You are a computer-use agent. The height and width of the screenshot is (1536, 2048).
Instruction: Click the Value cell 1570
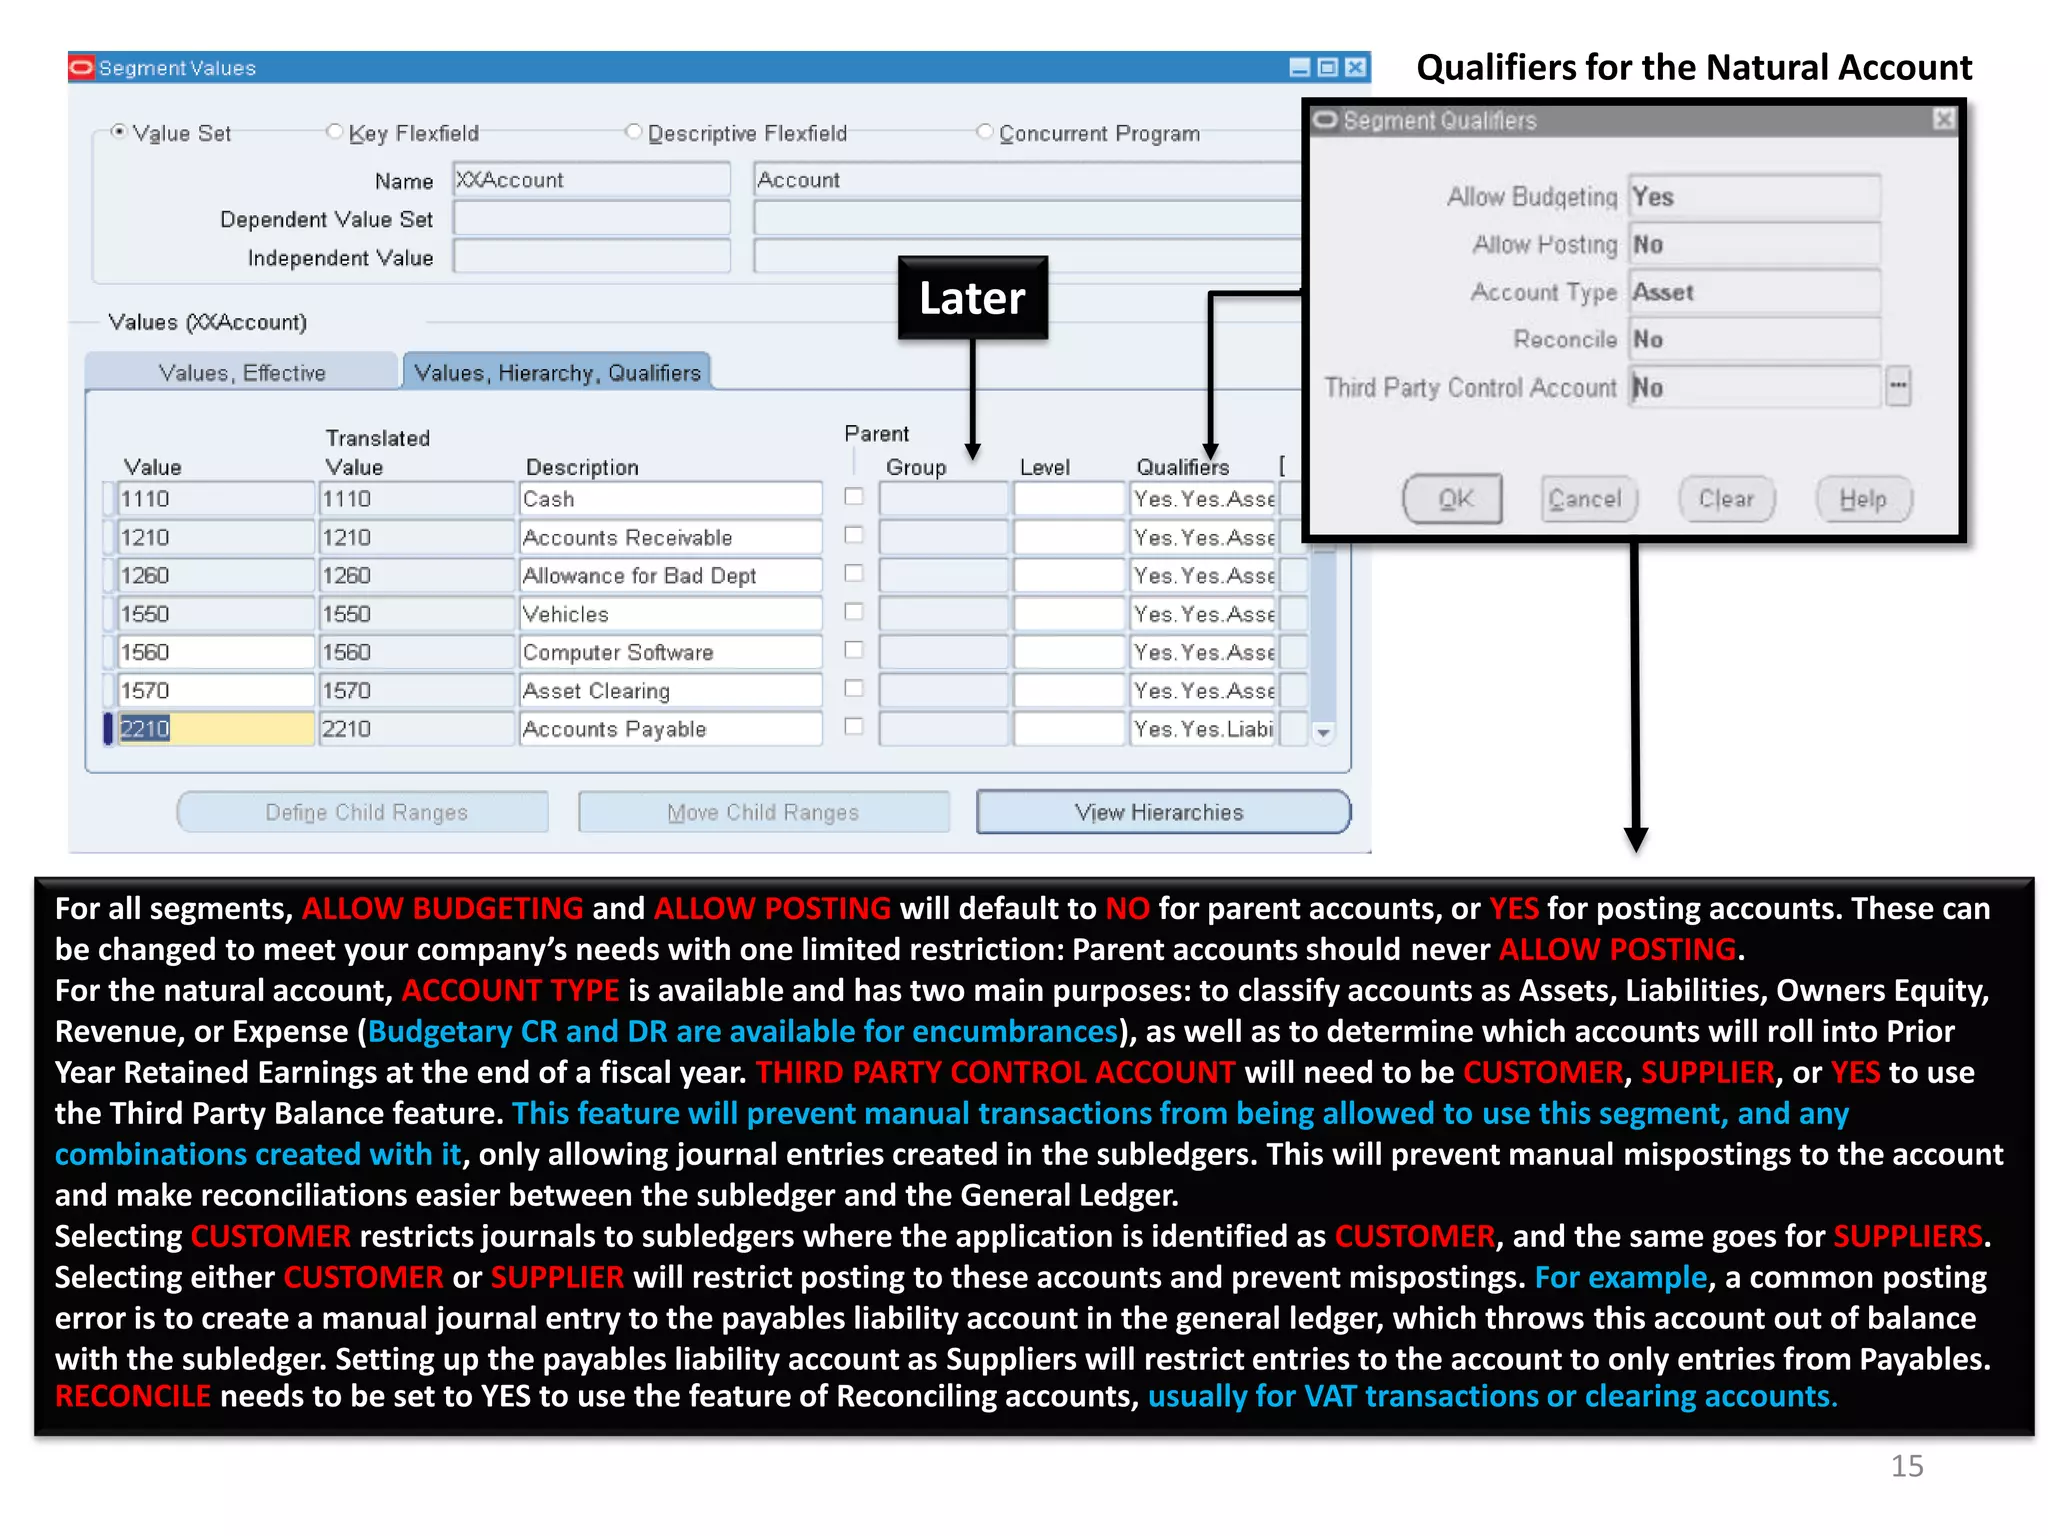tap(215, 690)
